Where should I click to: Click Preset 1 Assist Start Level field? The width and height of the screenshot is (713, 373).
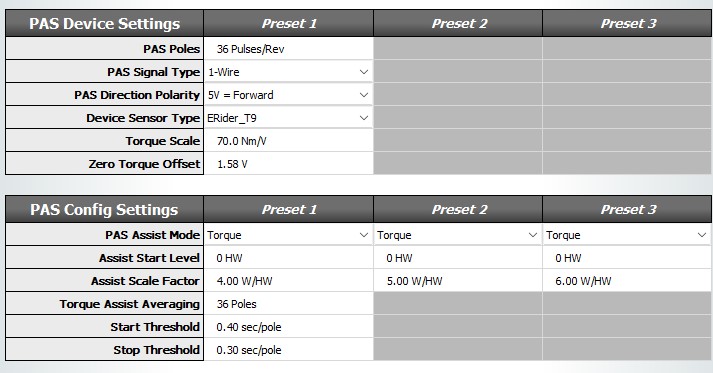pos(288,258)
